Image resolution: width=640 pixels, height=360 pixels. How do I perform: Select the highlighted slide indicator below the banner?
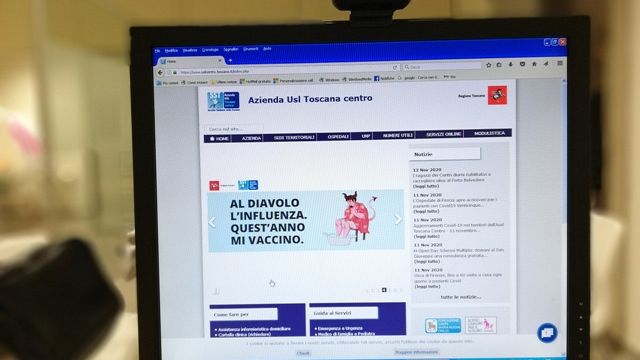point(384,290)
